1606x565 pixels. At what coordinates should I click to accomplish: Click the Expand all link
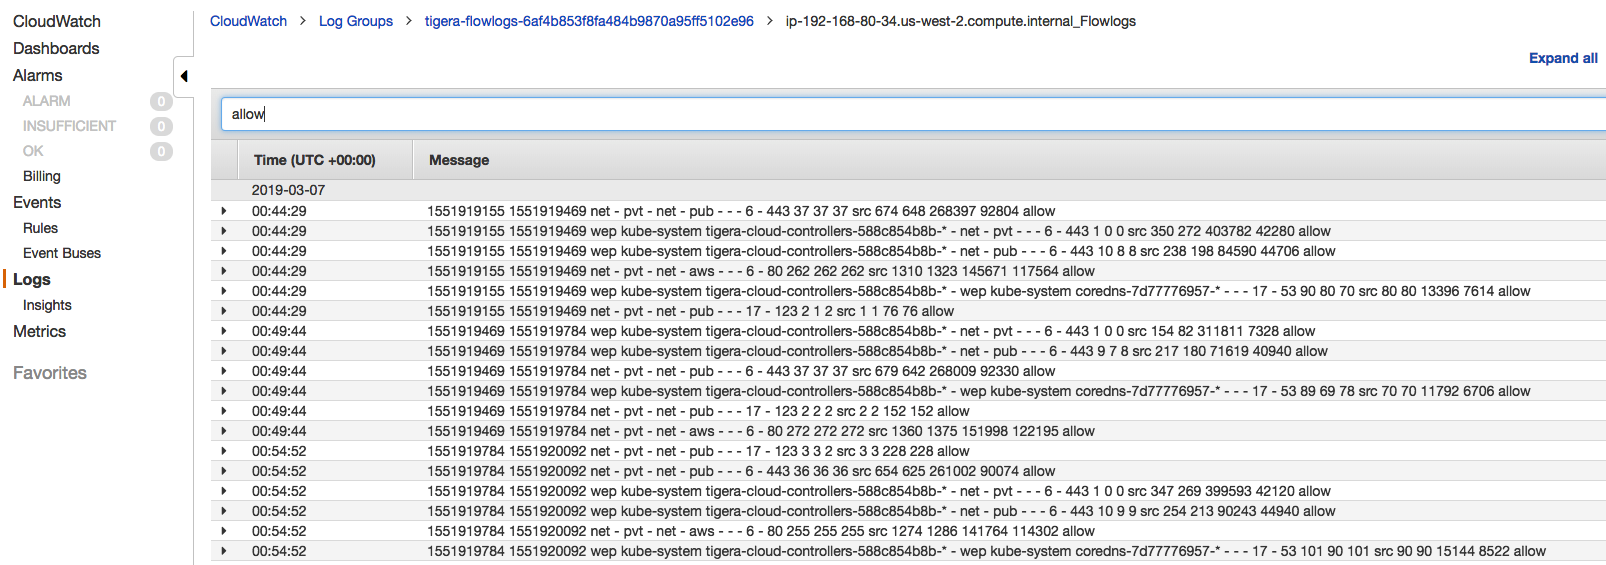[x=1562, y=58]
